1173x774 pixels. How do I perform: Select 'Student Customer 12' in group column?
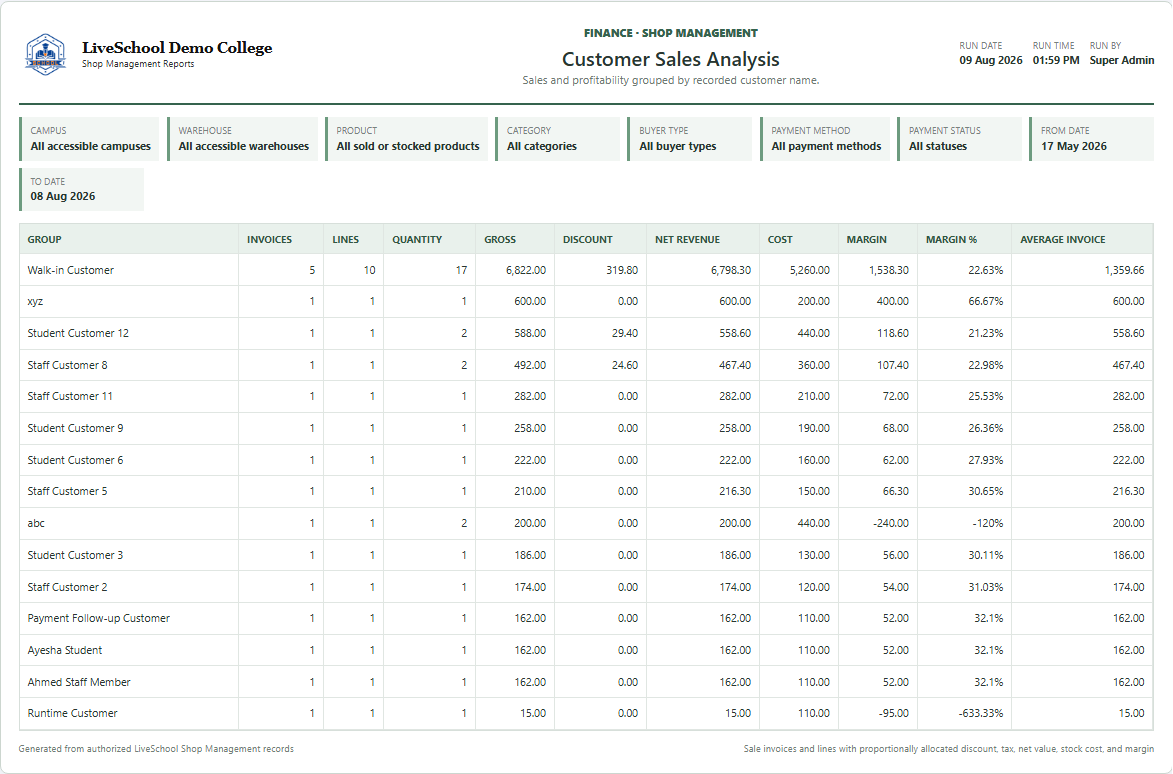point(78,334)
